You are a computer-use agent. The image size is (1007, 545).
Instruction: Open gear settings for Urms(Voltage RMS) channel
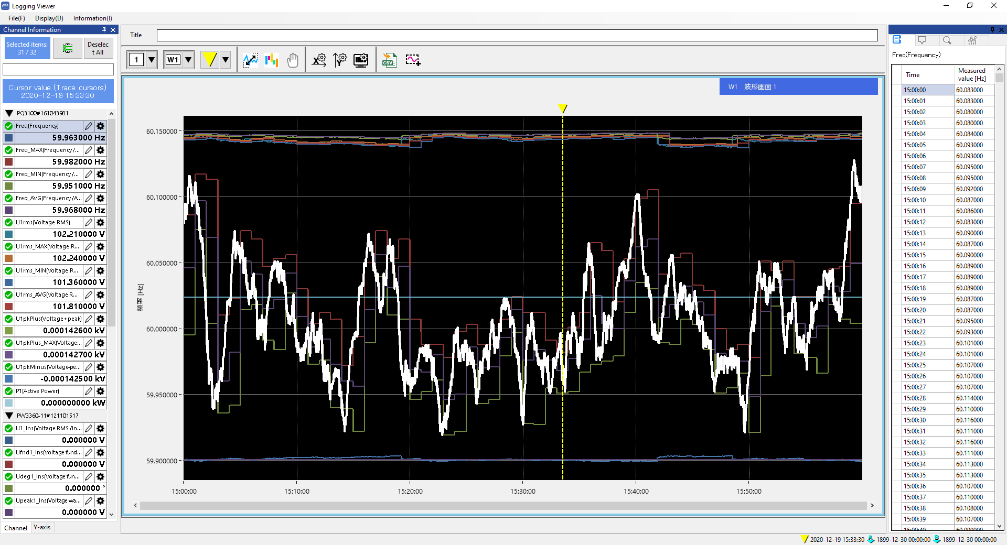tap(100, 222)
